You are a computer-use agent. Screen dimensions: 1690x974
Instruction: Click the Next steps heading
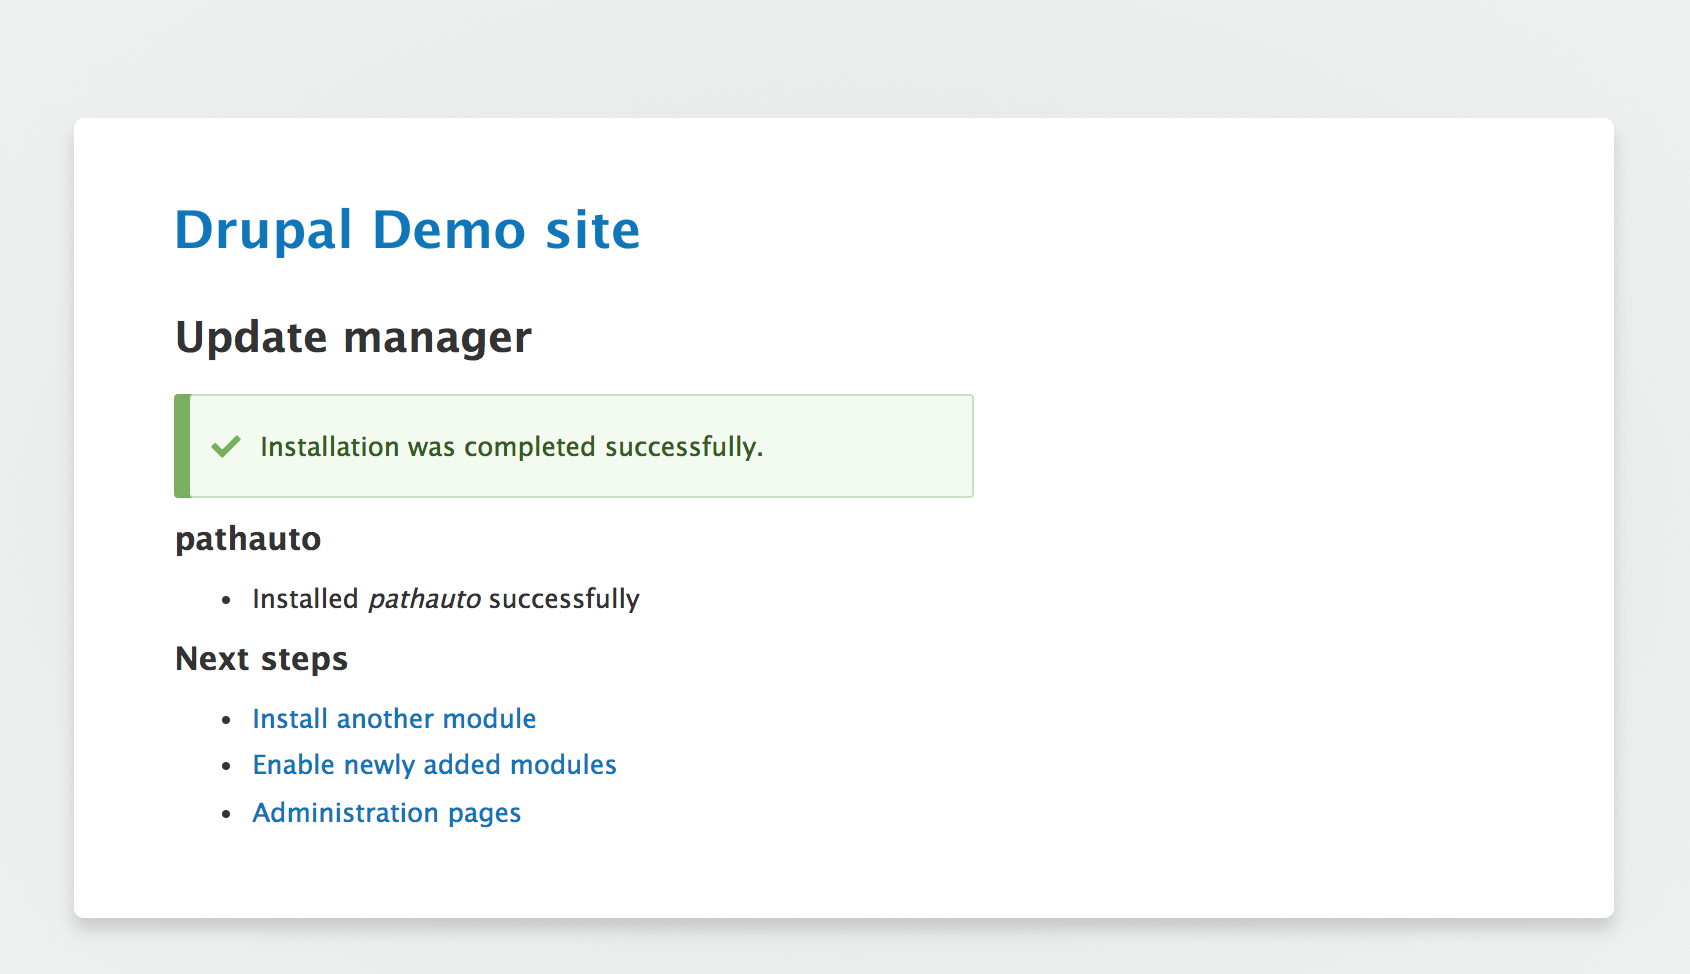261,659
